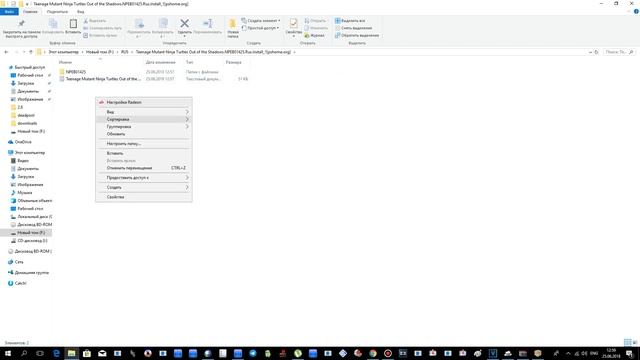Click Выделить все in the ribbon
The height and width of the screenshot is (360, 640).
tap(350, 20)
